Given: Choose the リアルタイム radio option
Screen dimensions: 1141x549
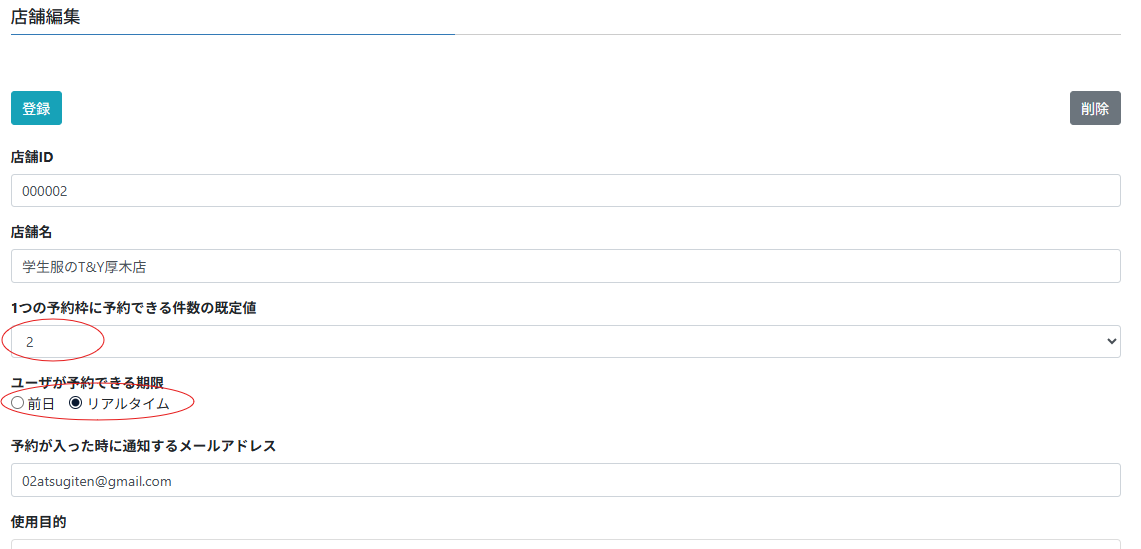Looking at the screenshot, I should tap(75, 402).
